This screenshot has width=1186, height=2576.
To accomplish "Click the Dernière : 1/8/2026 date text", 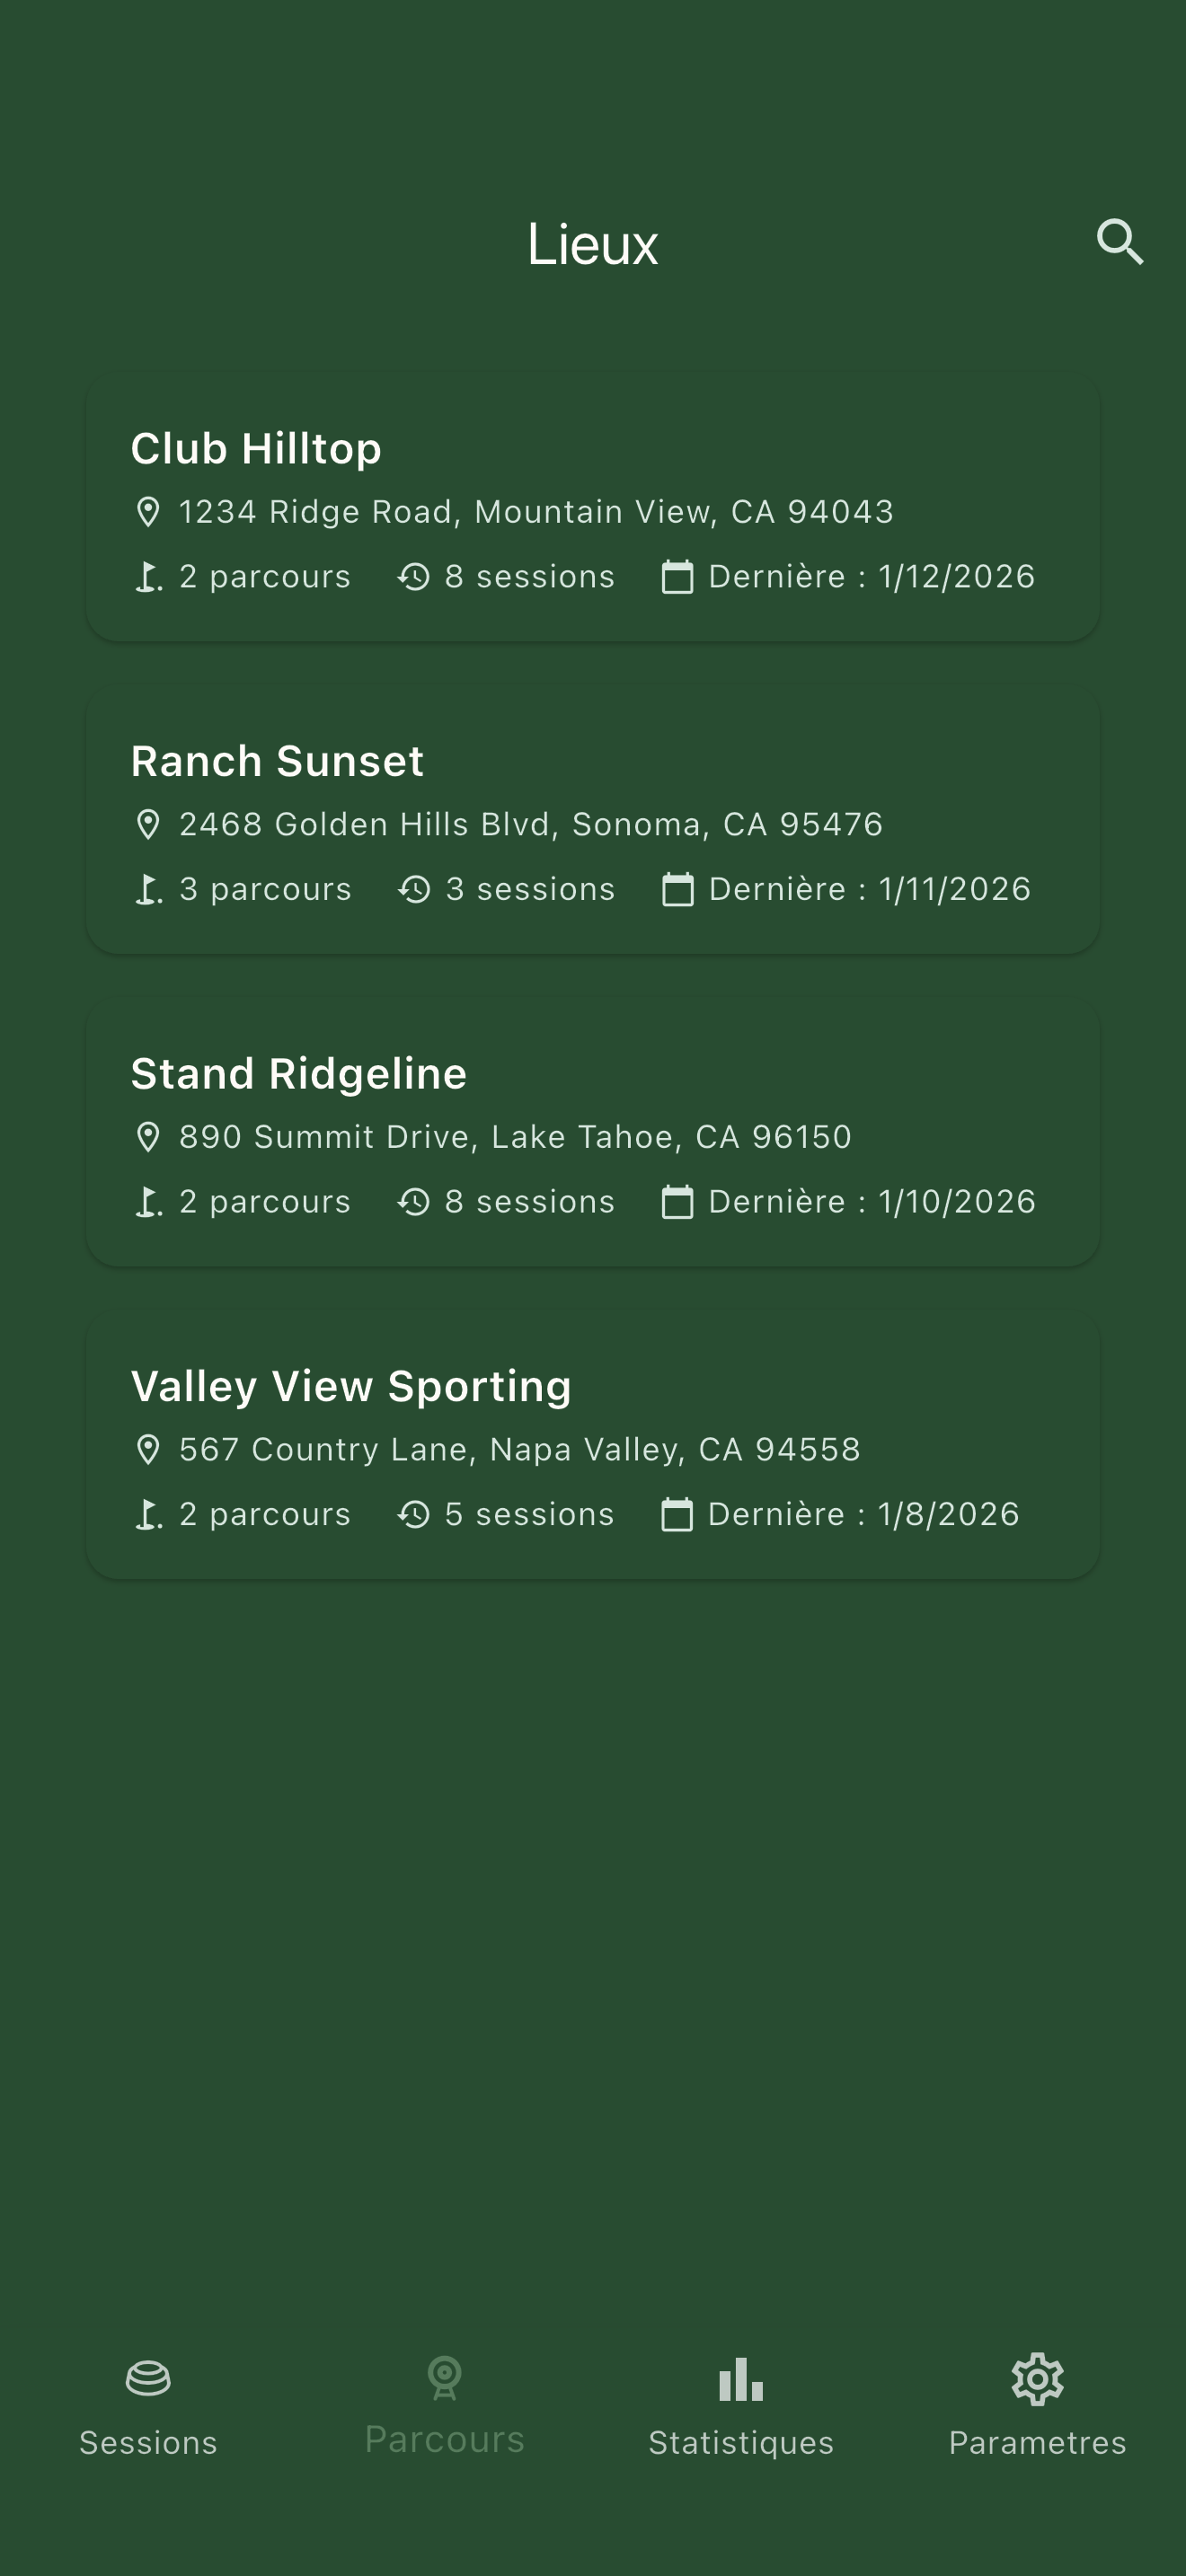I will point(863,1515).
